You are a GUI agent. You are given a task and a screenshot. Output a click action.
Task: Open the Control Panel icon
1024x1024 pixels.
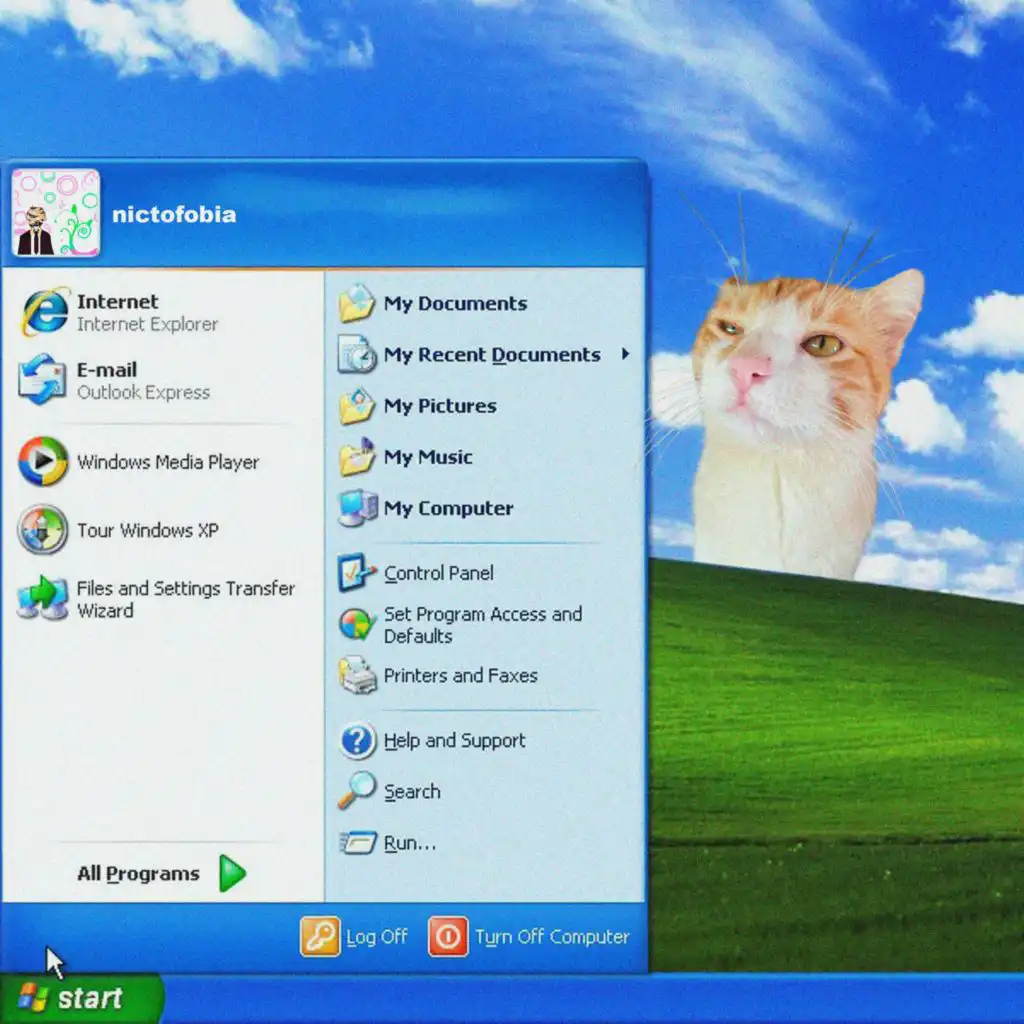357,573
